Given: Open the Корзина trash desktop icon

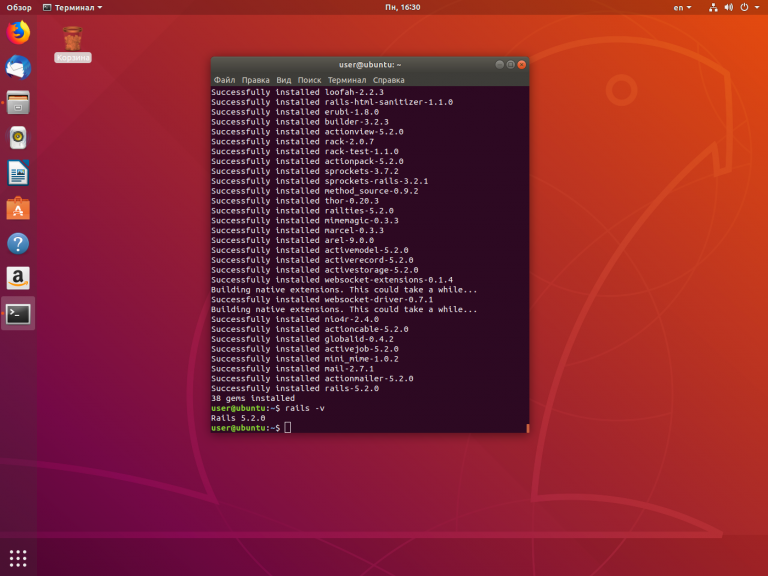Looking at the screenshot, I should [x=72, y=44].
